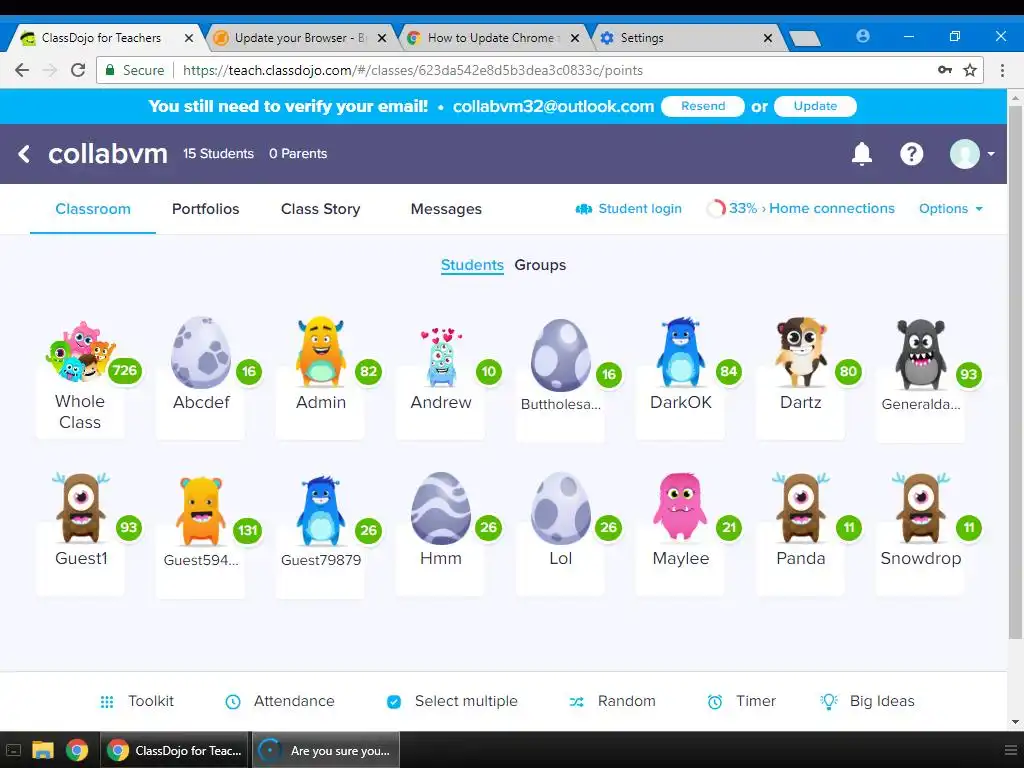The height and width of the screenshot is (768, 1024).
Task: Close the Settings browser tab
Action: pos(768,39)
